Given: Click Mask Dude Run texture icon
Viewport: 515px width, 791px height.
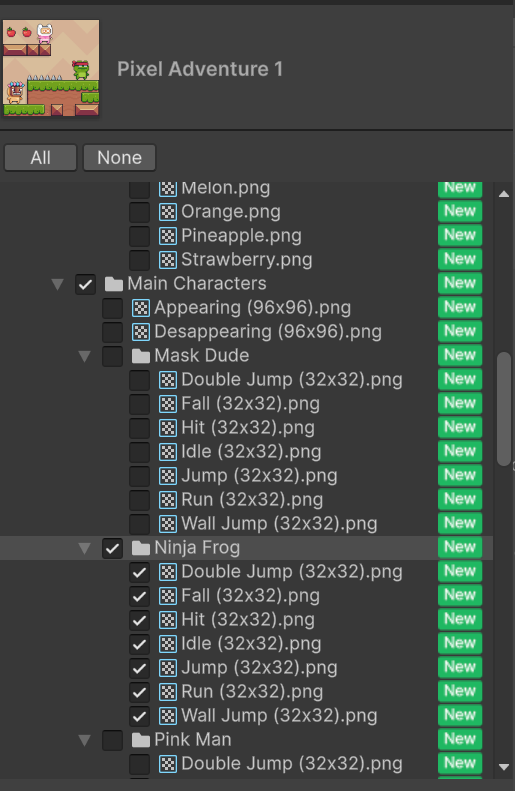Looking at the screenshot, I should click(168, 500).
